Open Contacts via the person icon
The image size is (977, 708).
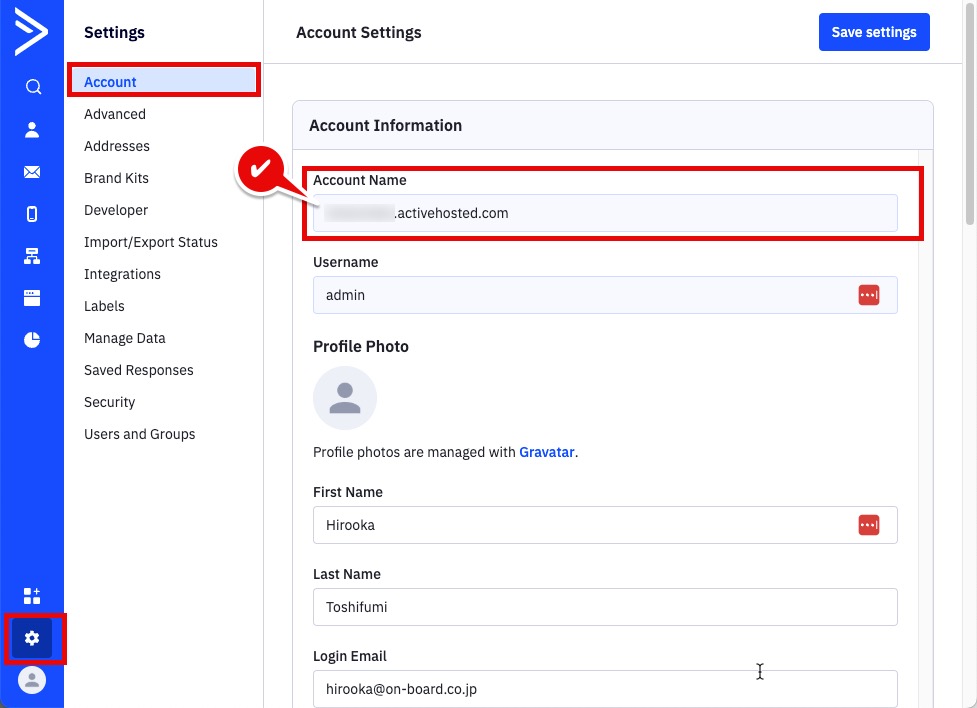pyautogui.click(x=32, y=129)
